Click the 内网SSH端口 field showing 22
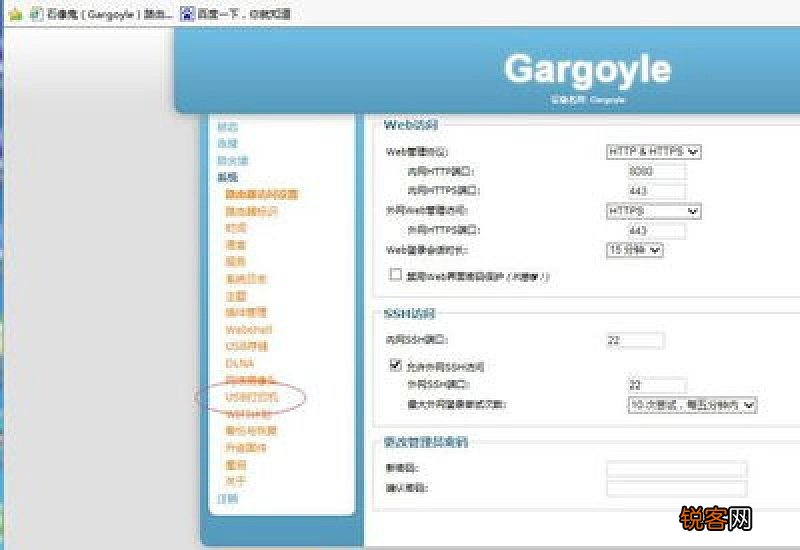800x550 pixels. pyautogui.click(x=635, y=340)
